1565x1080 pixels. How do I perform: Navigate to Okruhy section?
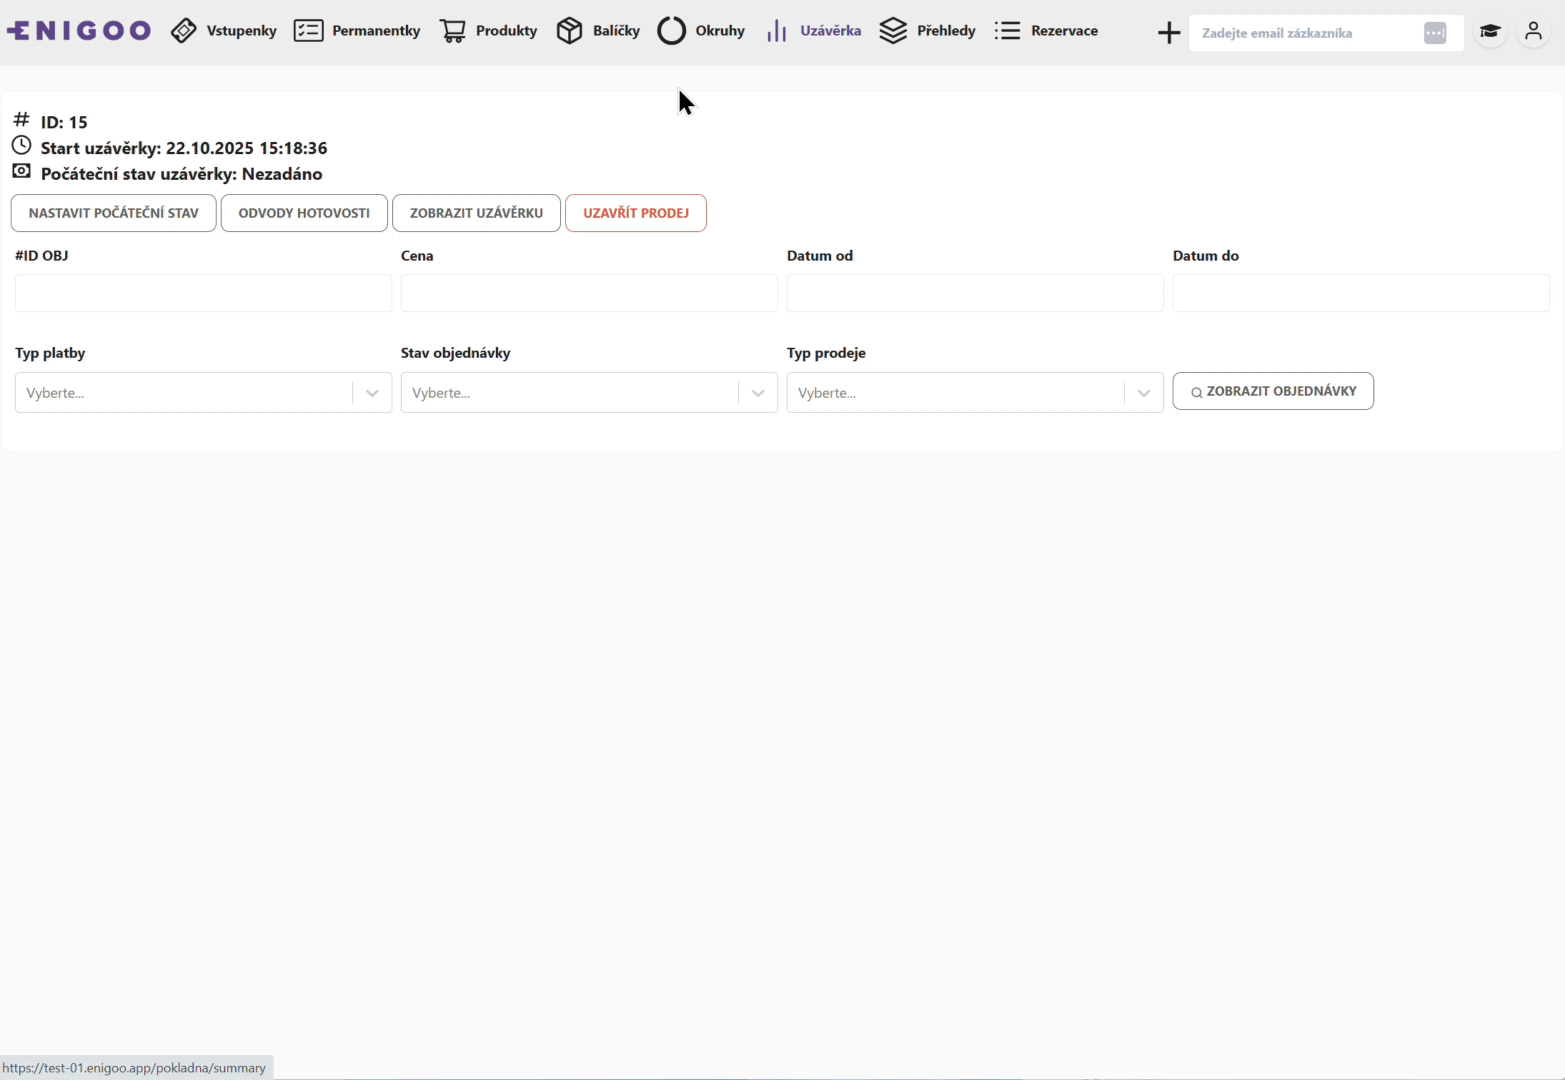pos(701,31)
